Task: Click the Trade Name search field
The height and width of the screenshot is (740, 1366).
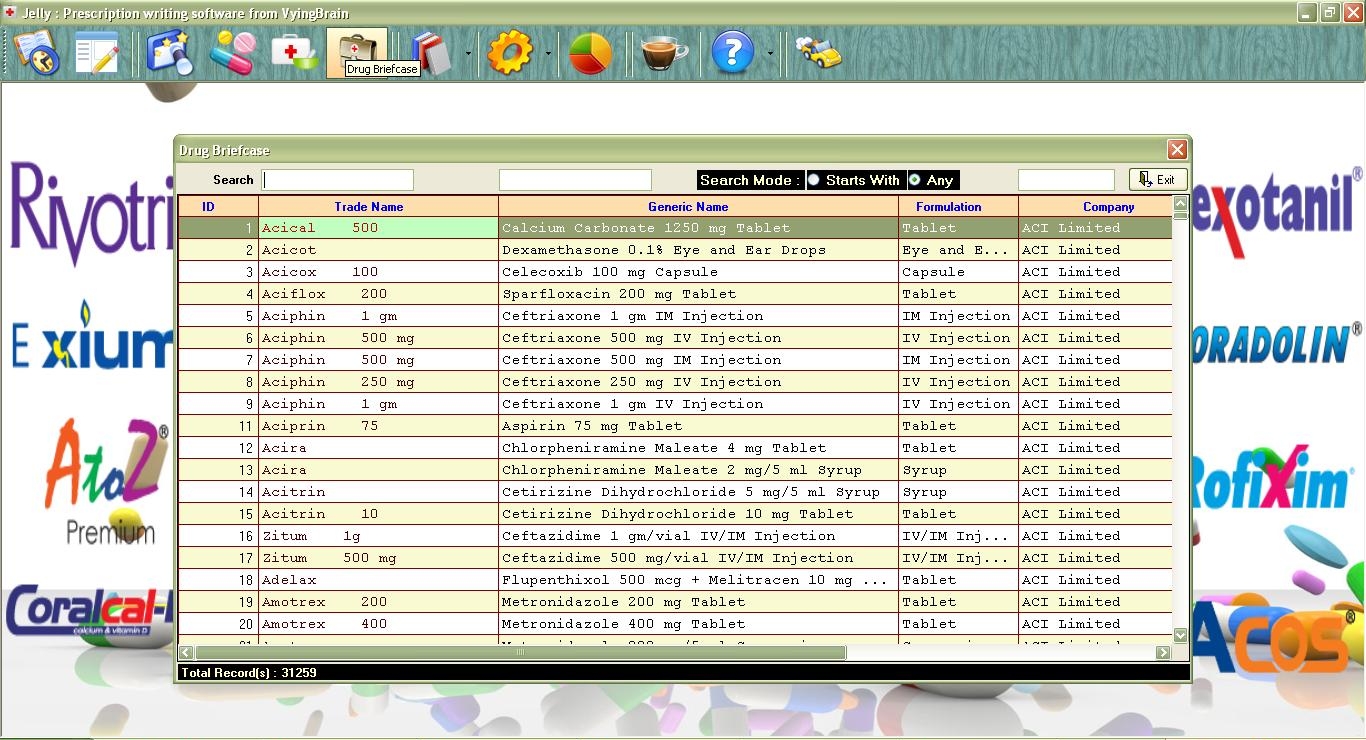Action: 338,180
